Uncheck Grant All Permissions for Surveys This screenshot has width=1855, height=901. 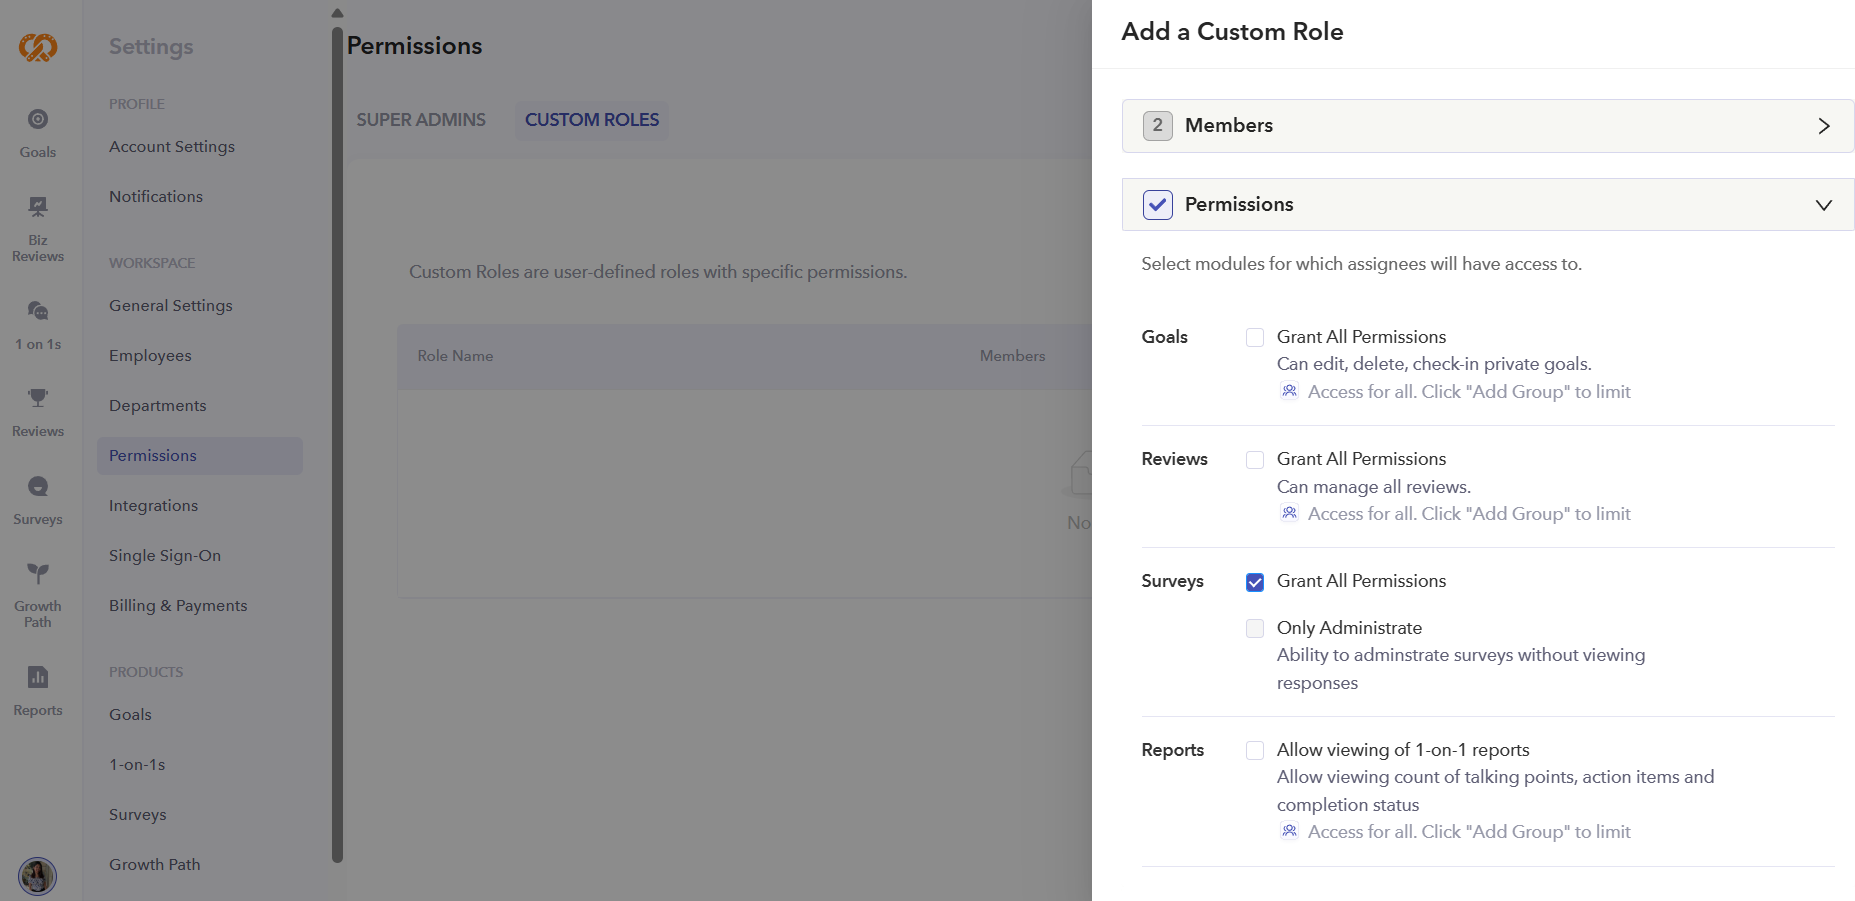(x=1255, y=582)
